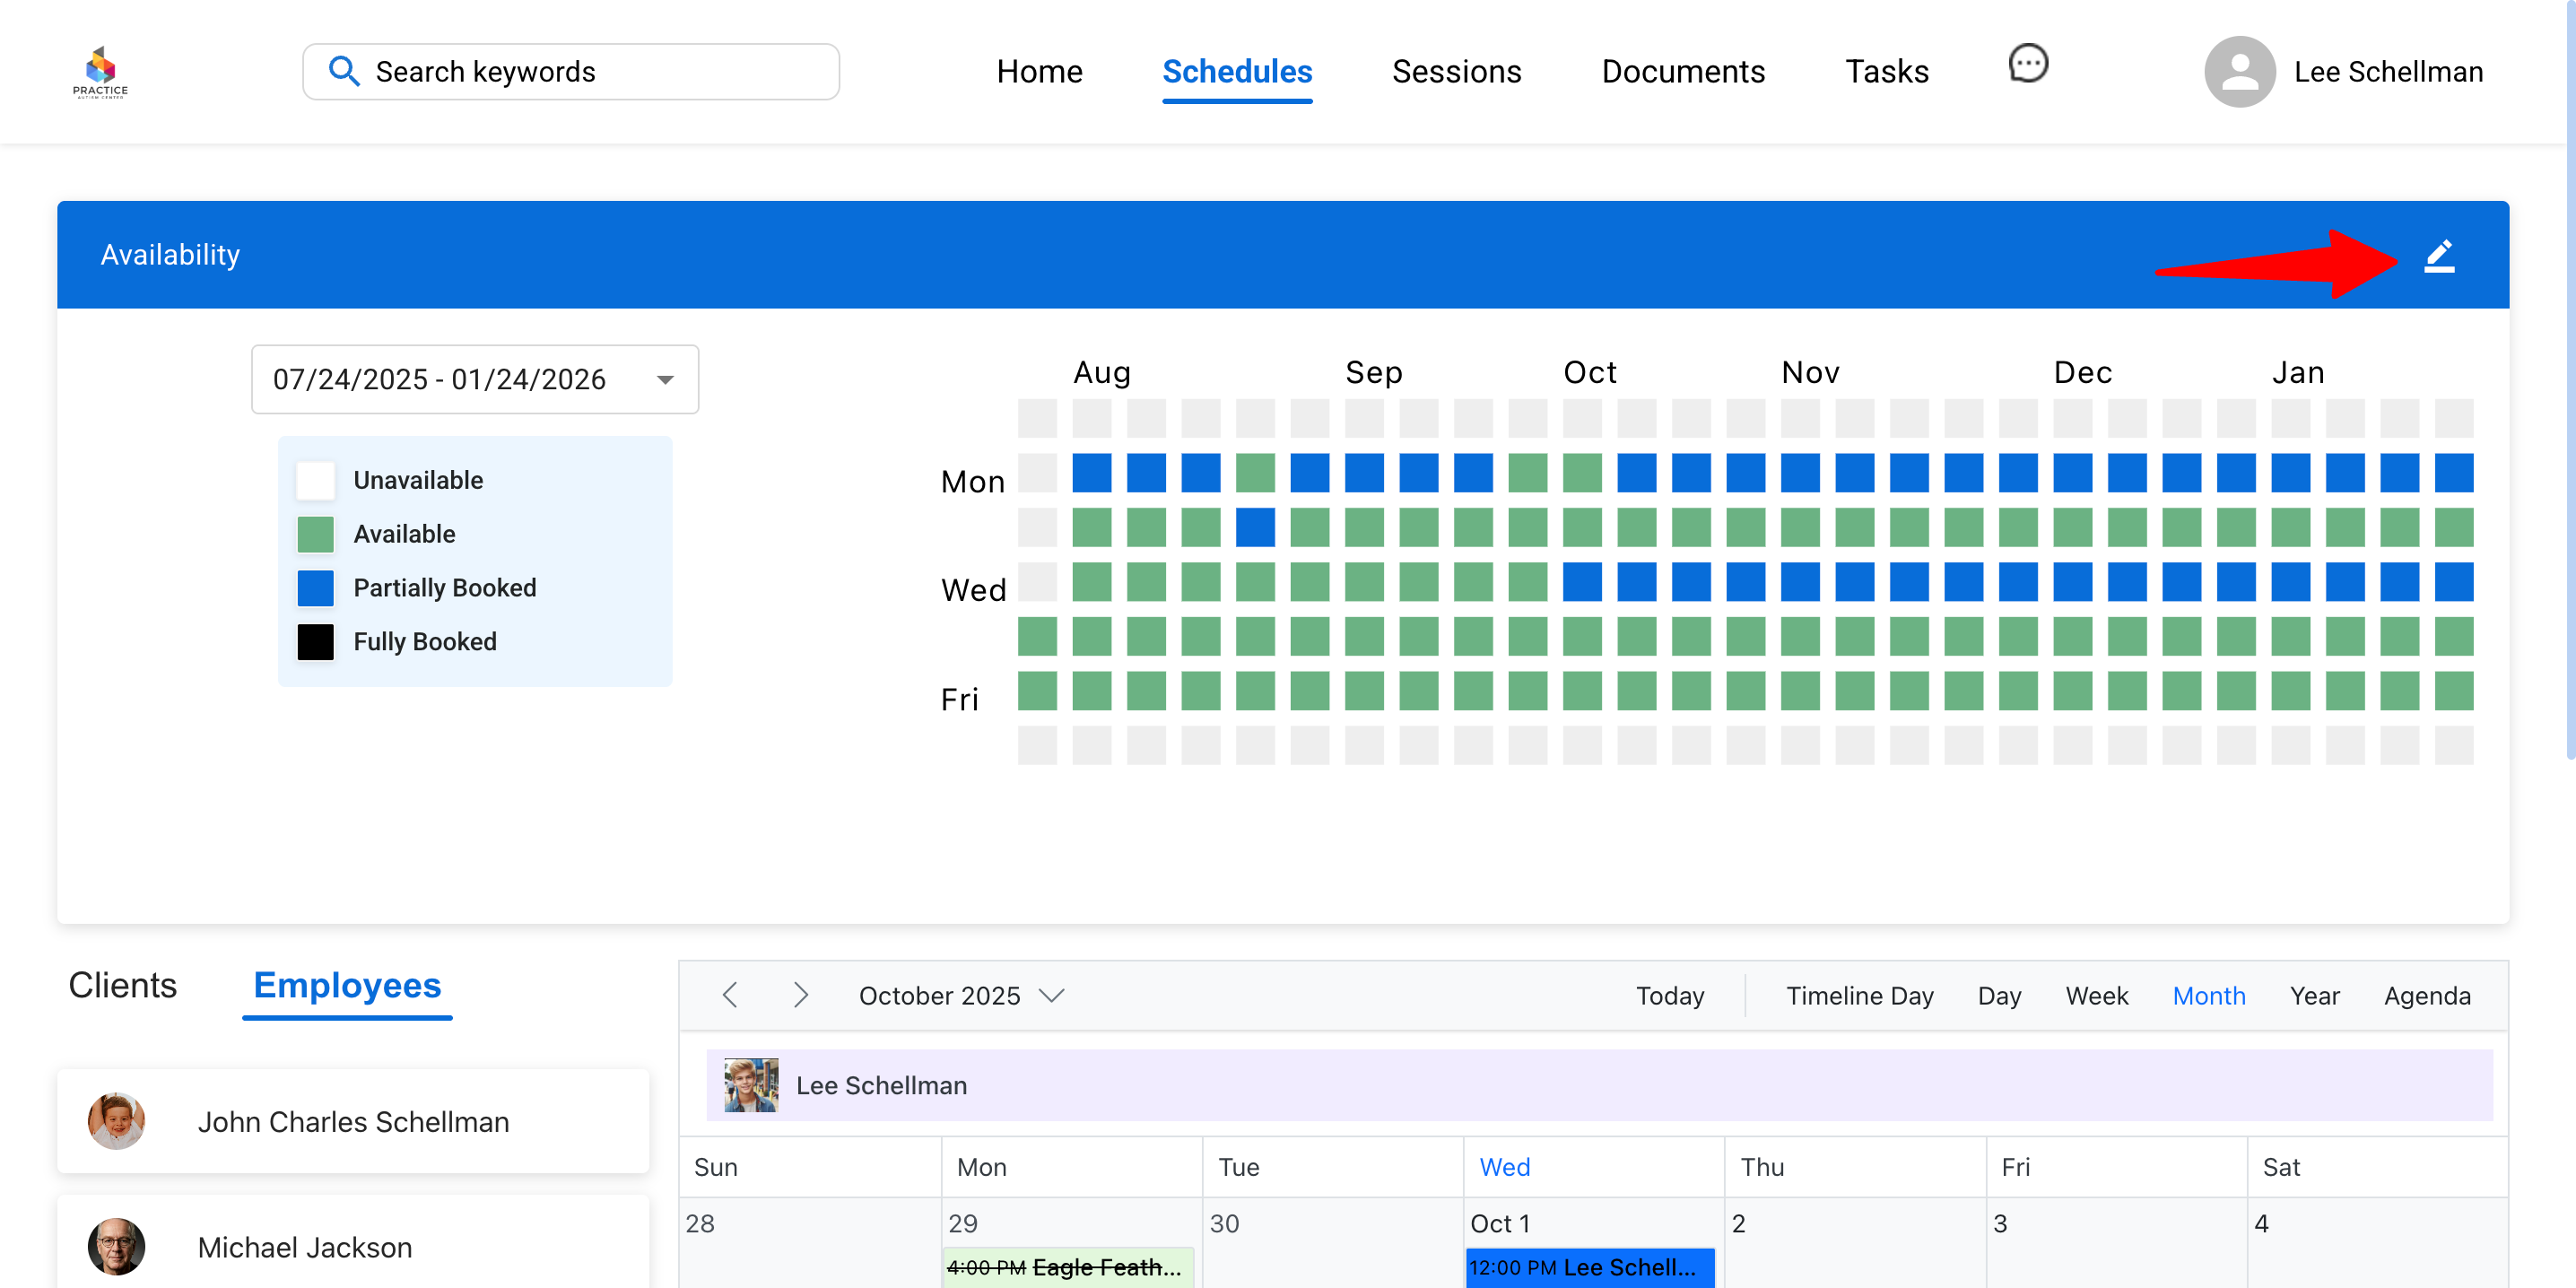Click the Fully Booked black legend swatch
This screenshot has height=1288, width=2576.
(315, 642)
